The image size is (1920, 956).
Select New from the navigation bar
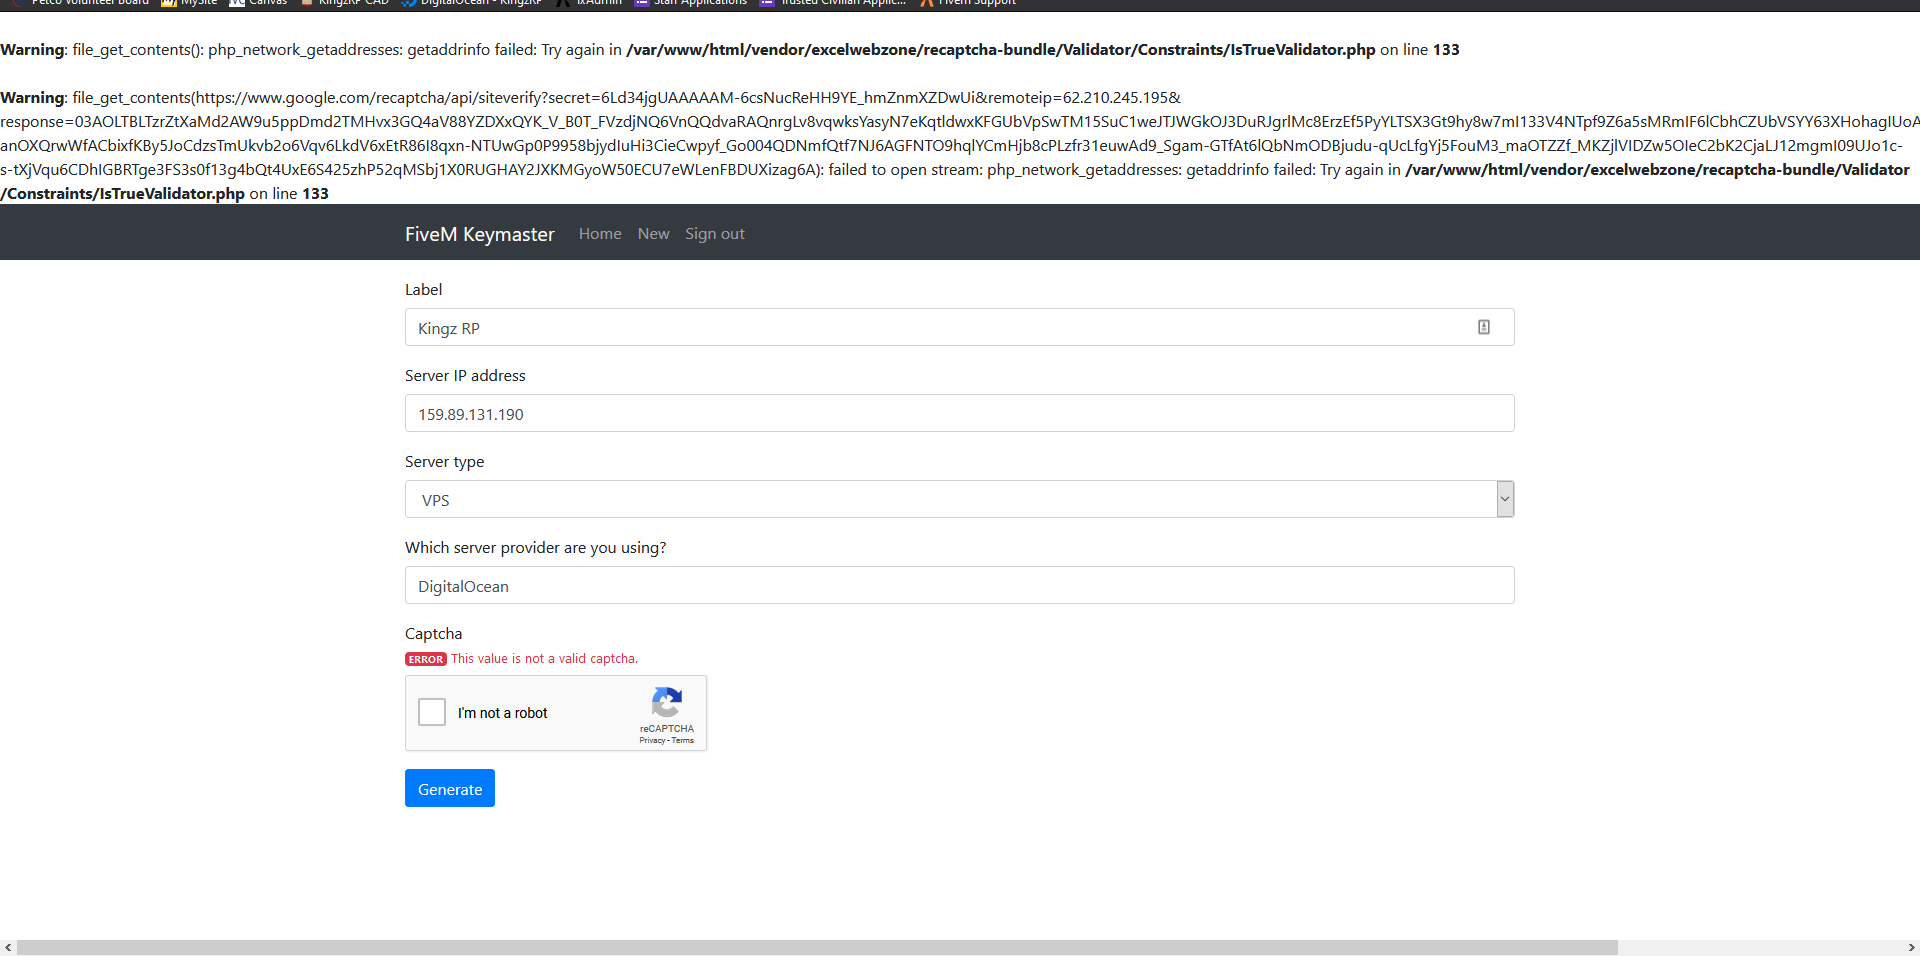coord(653,233)
